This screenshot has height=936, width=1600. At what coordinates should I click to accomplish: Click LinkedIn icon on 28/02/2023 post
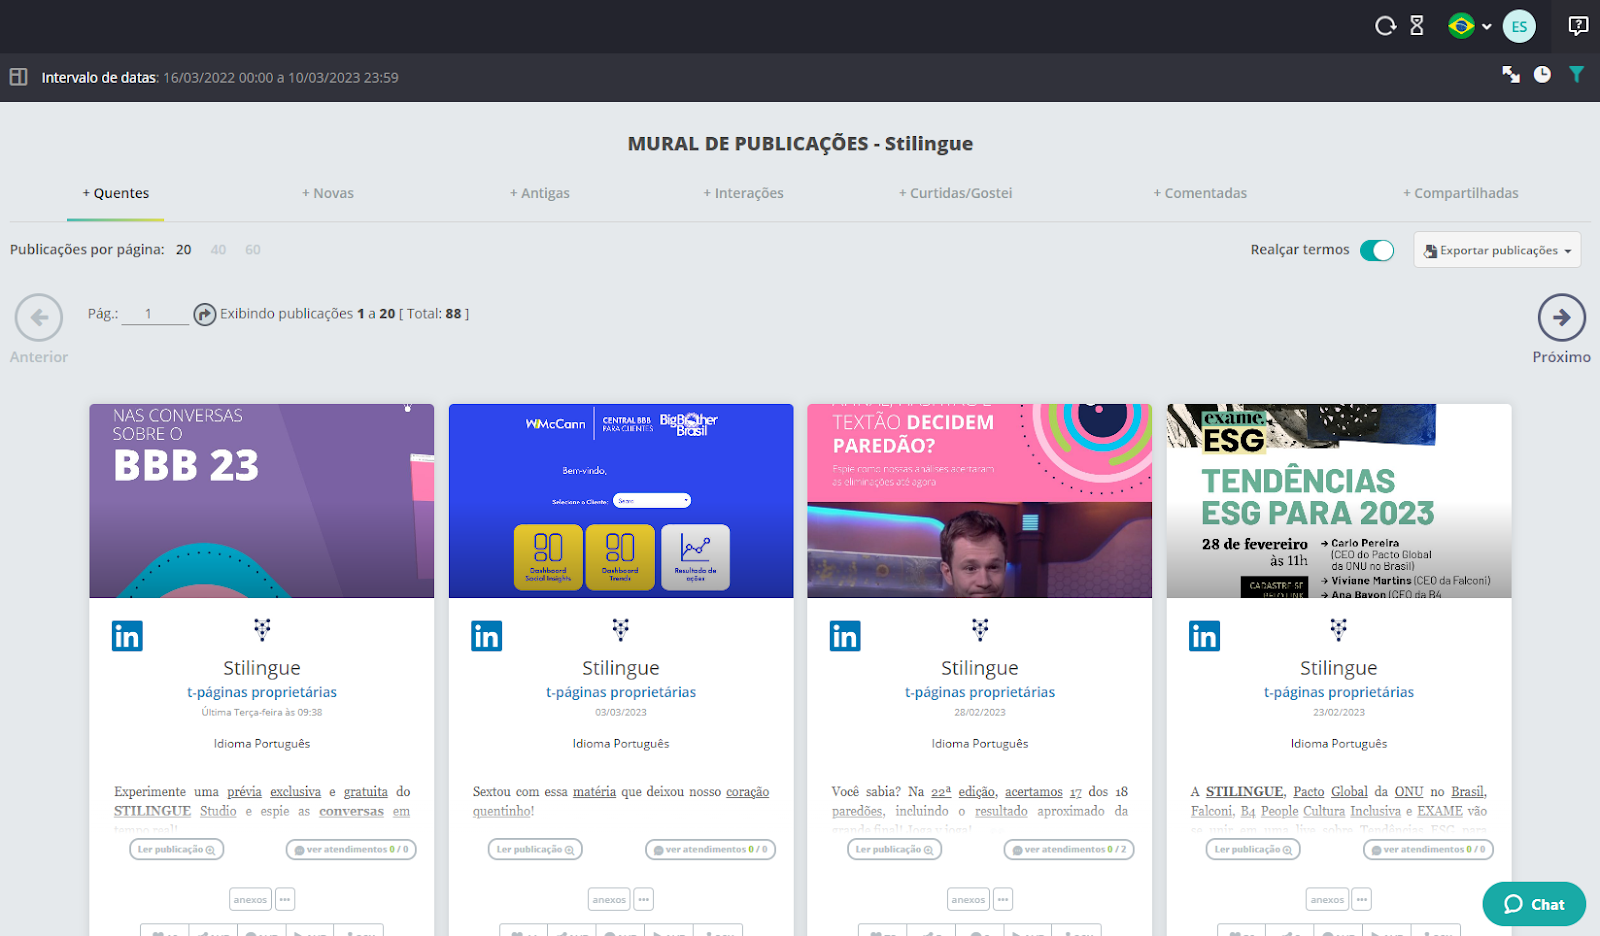click(x=845, y=636)
